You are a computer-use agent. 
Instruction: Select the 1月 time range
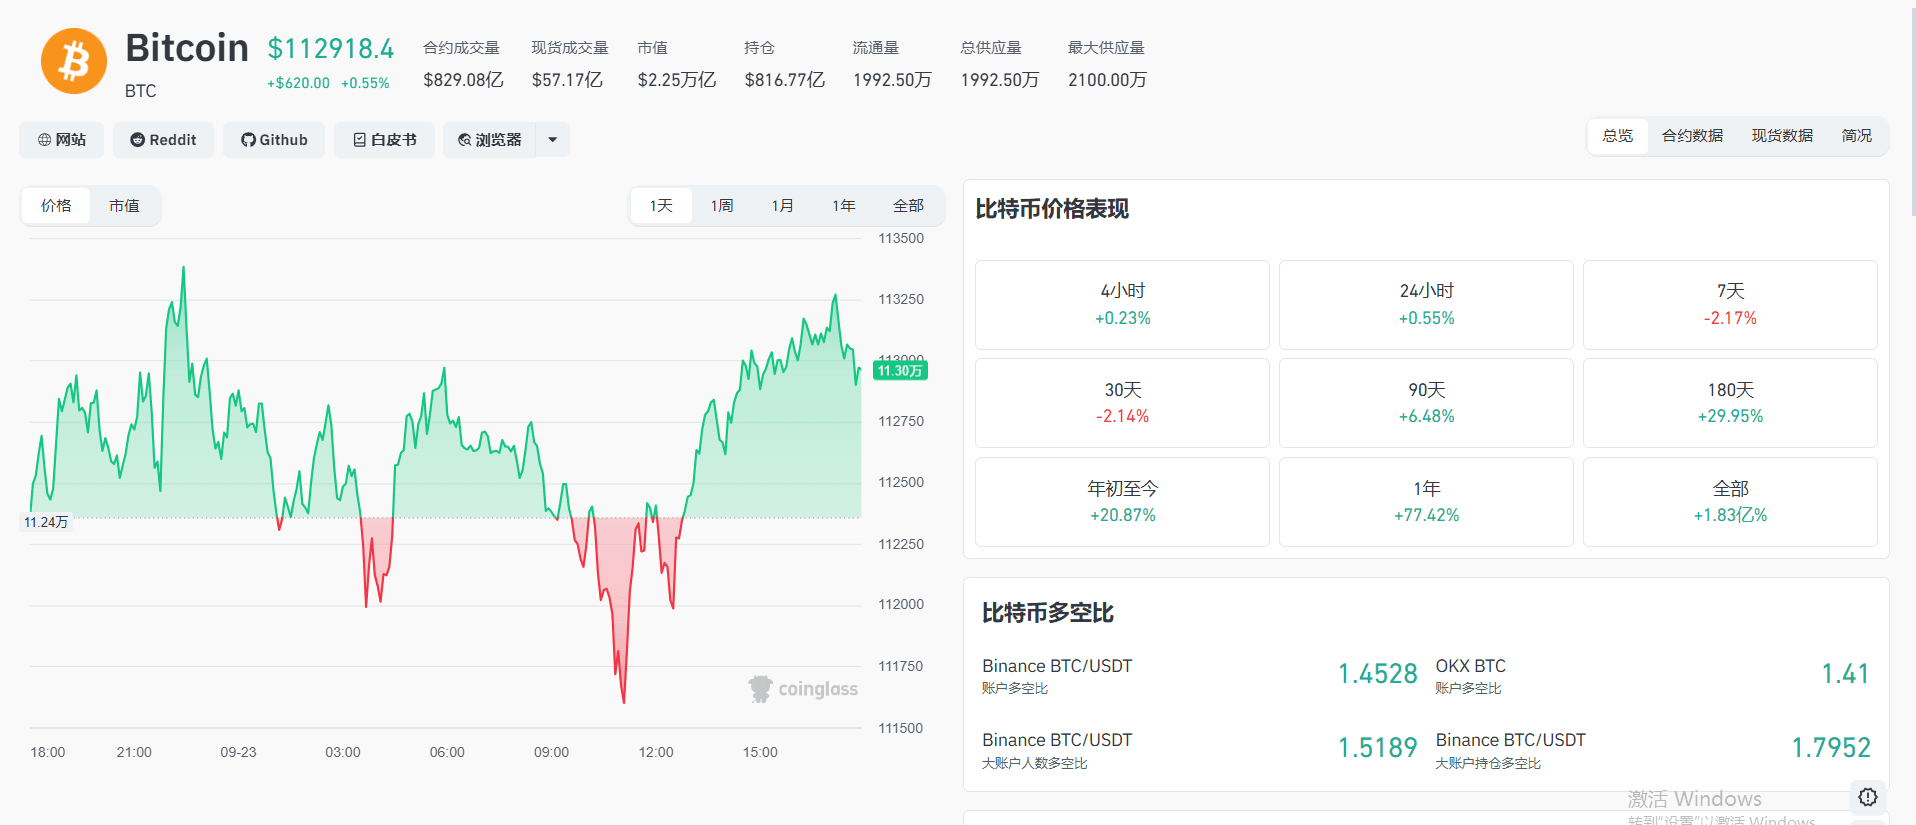783,205
